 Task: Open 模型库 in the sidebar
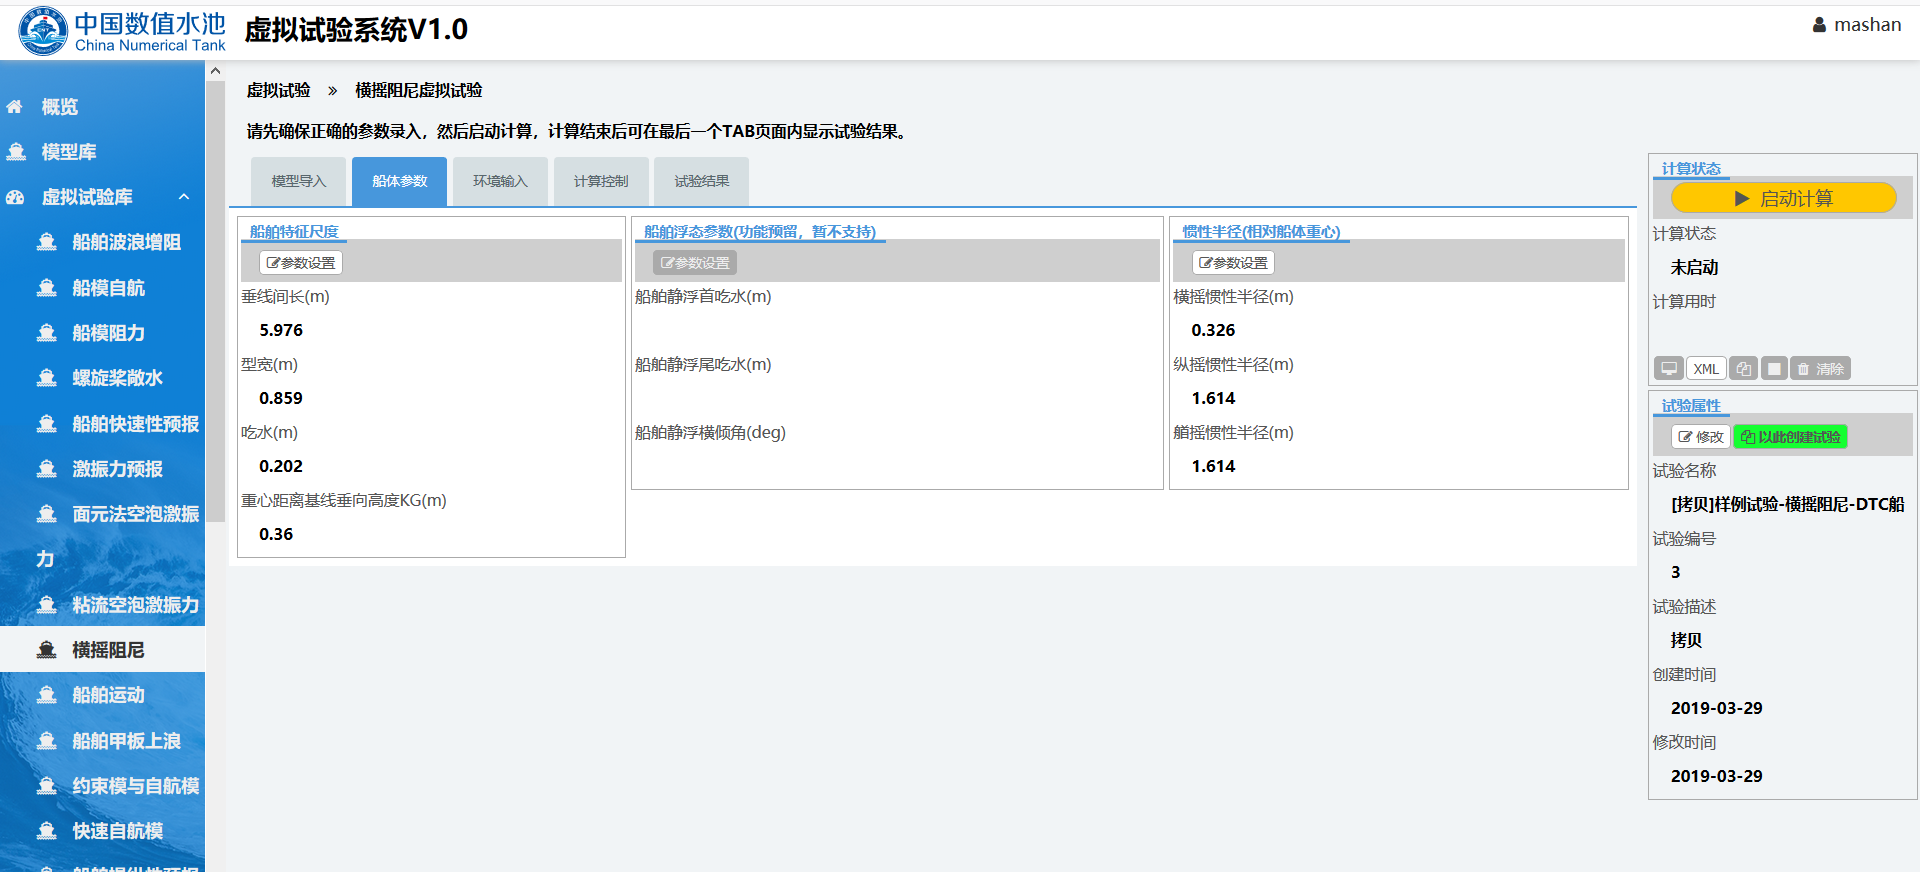[x=68, y=152]
